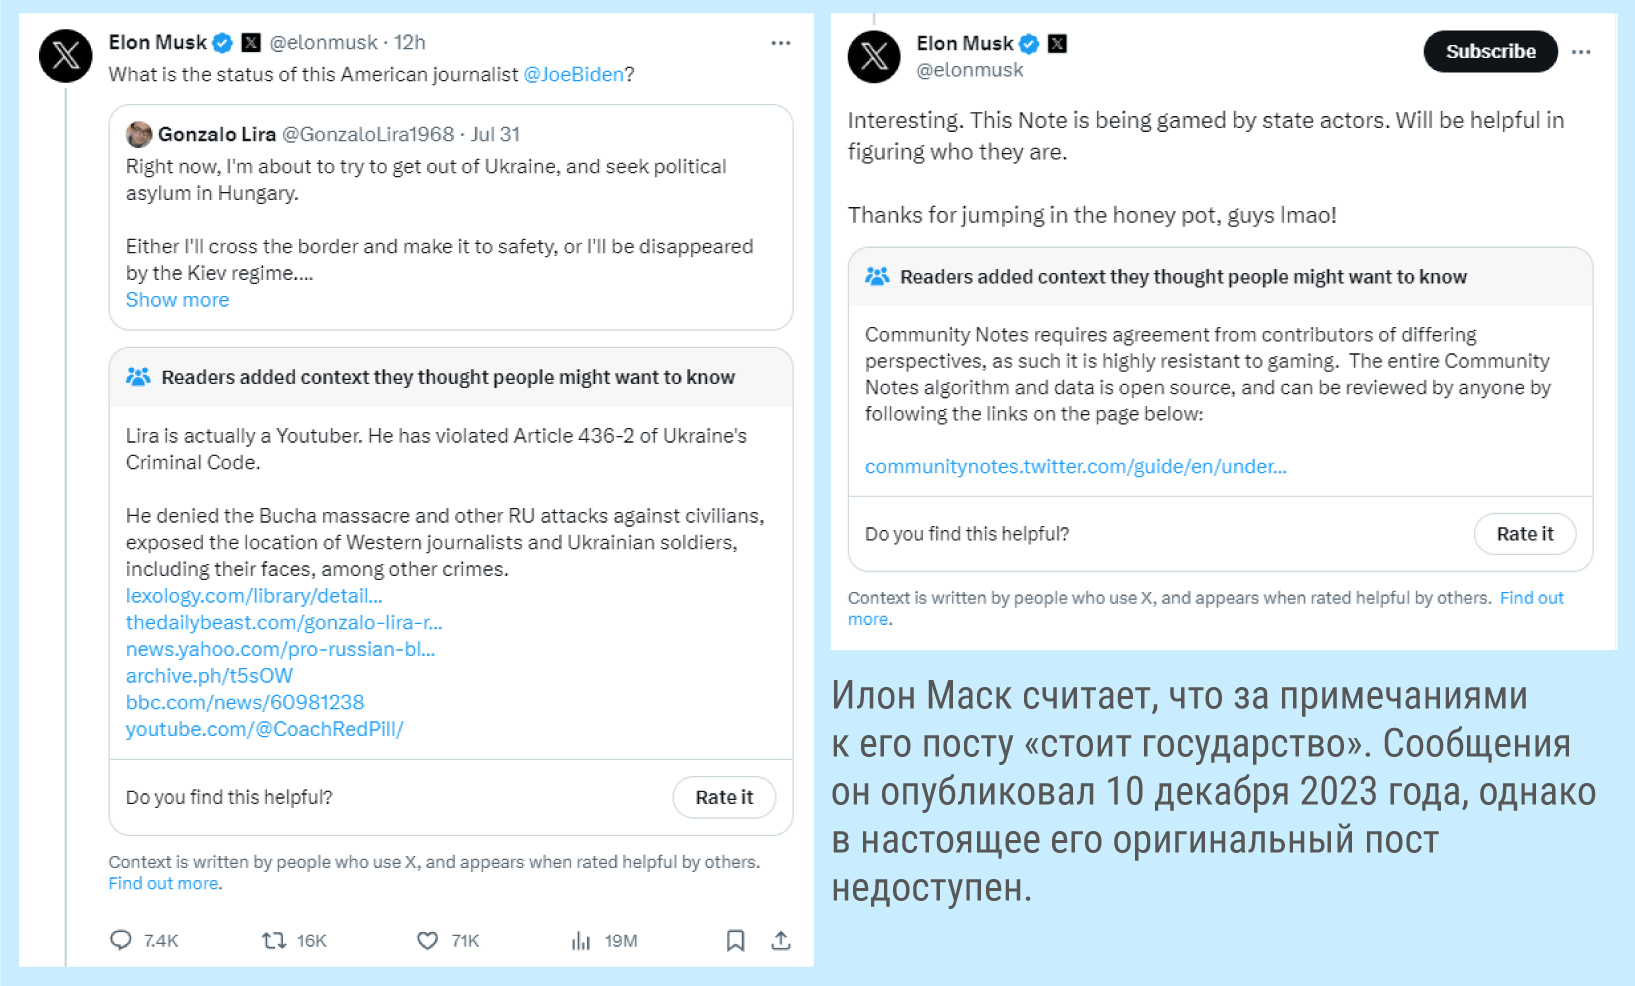Click the X logo next to @elonmusk

click(x=249, y=42)
